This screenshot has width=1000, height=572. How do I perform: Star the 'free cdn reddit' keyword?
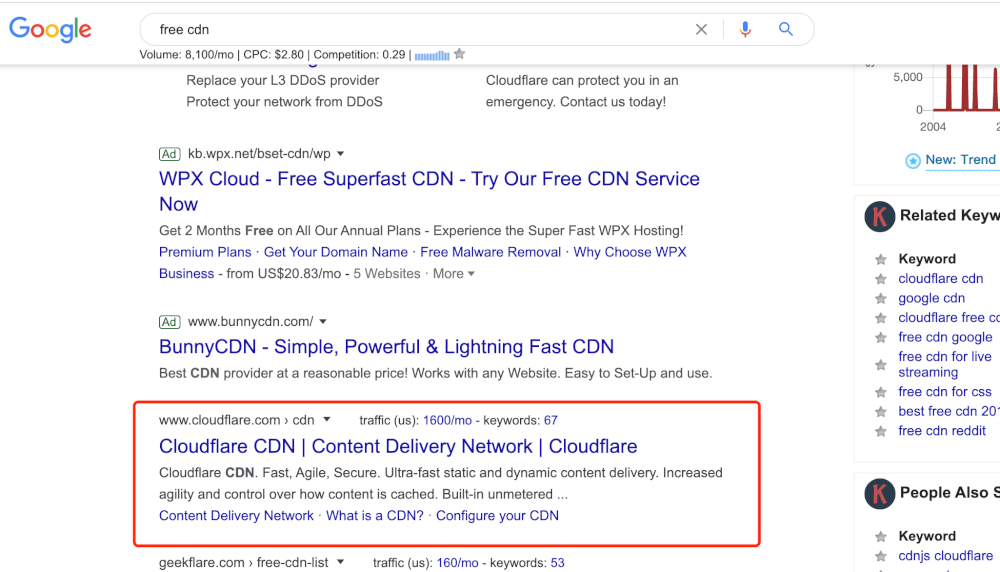[x=881, y=432]
